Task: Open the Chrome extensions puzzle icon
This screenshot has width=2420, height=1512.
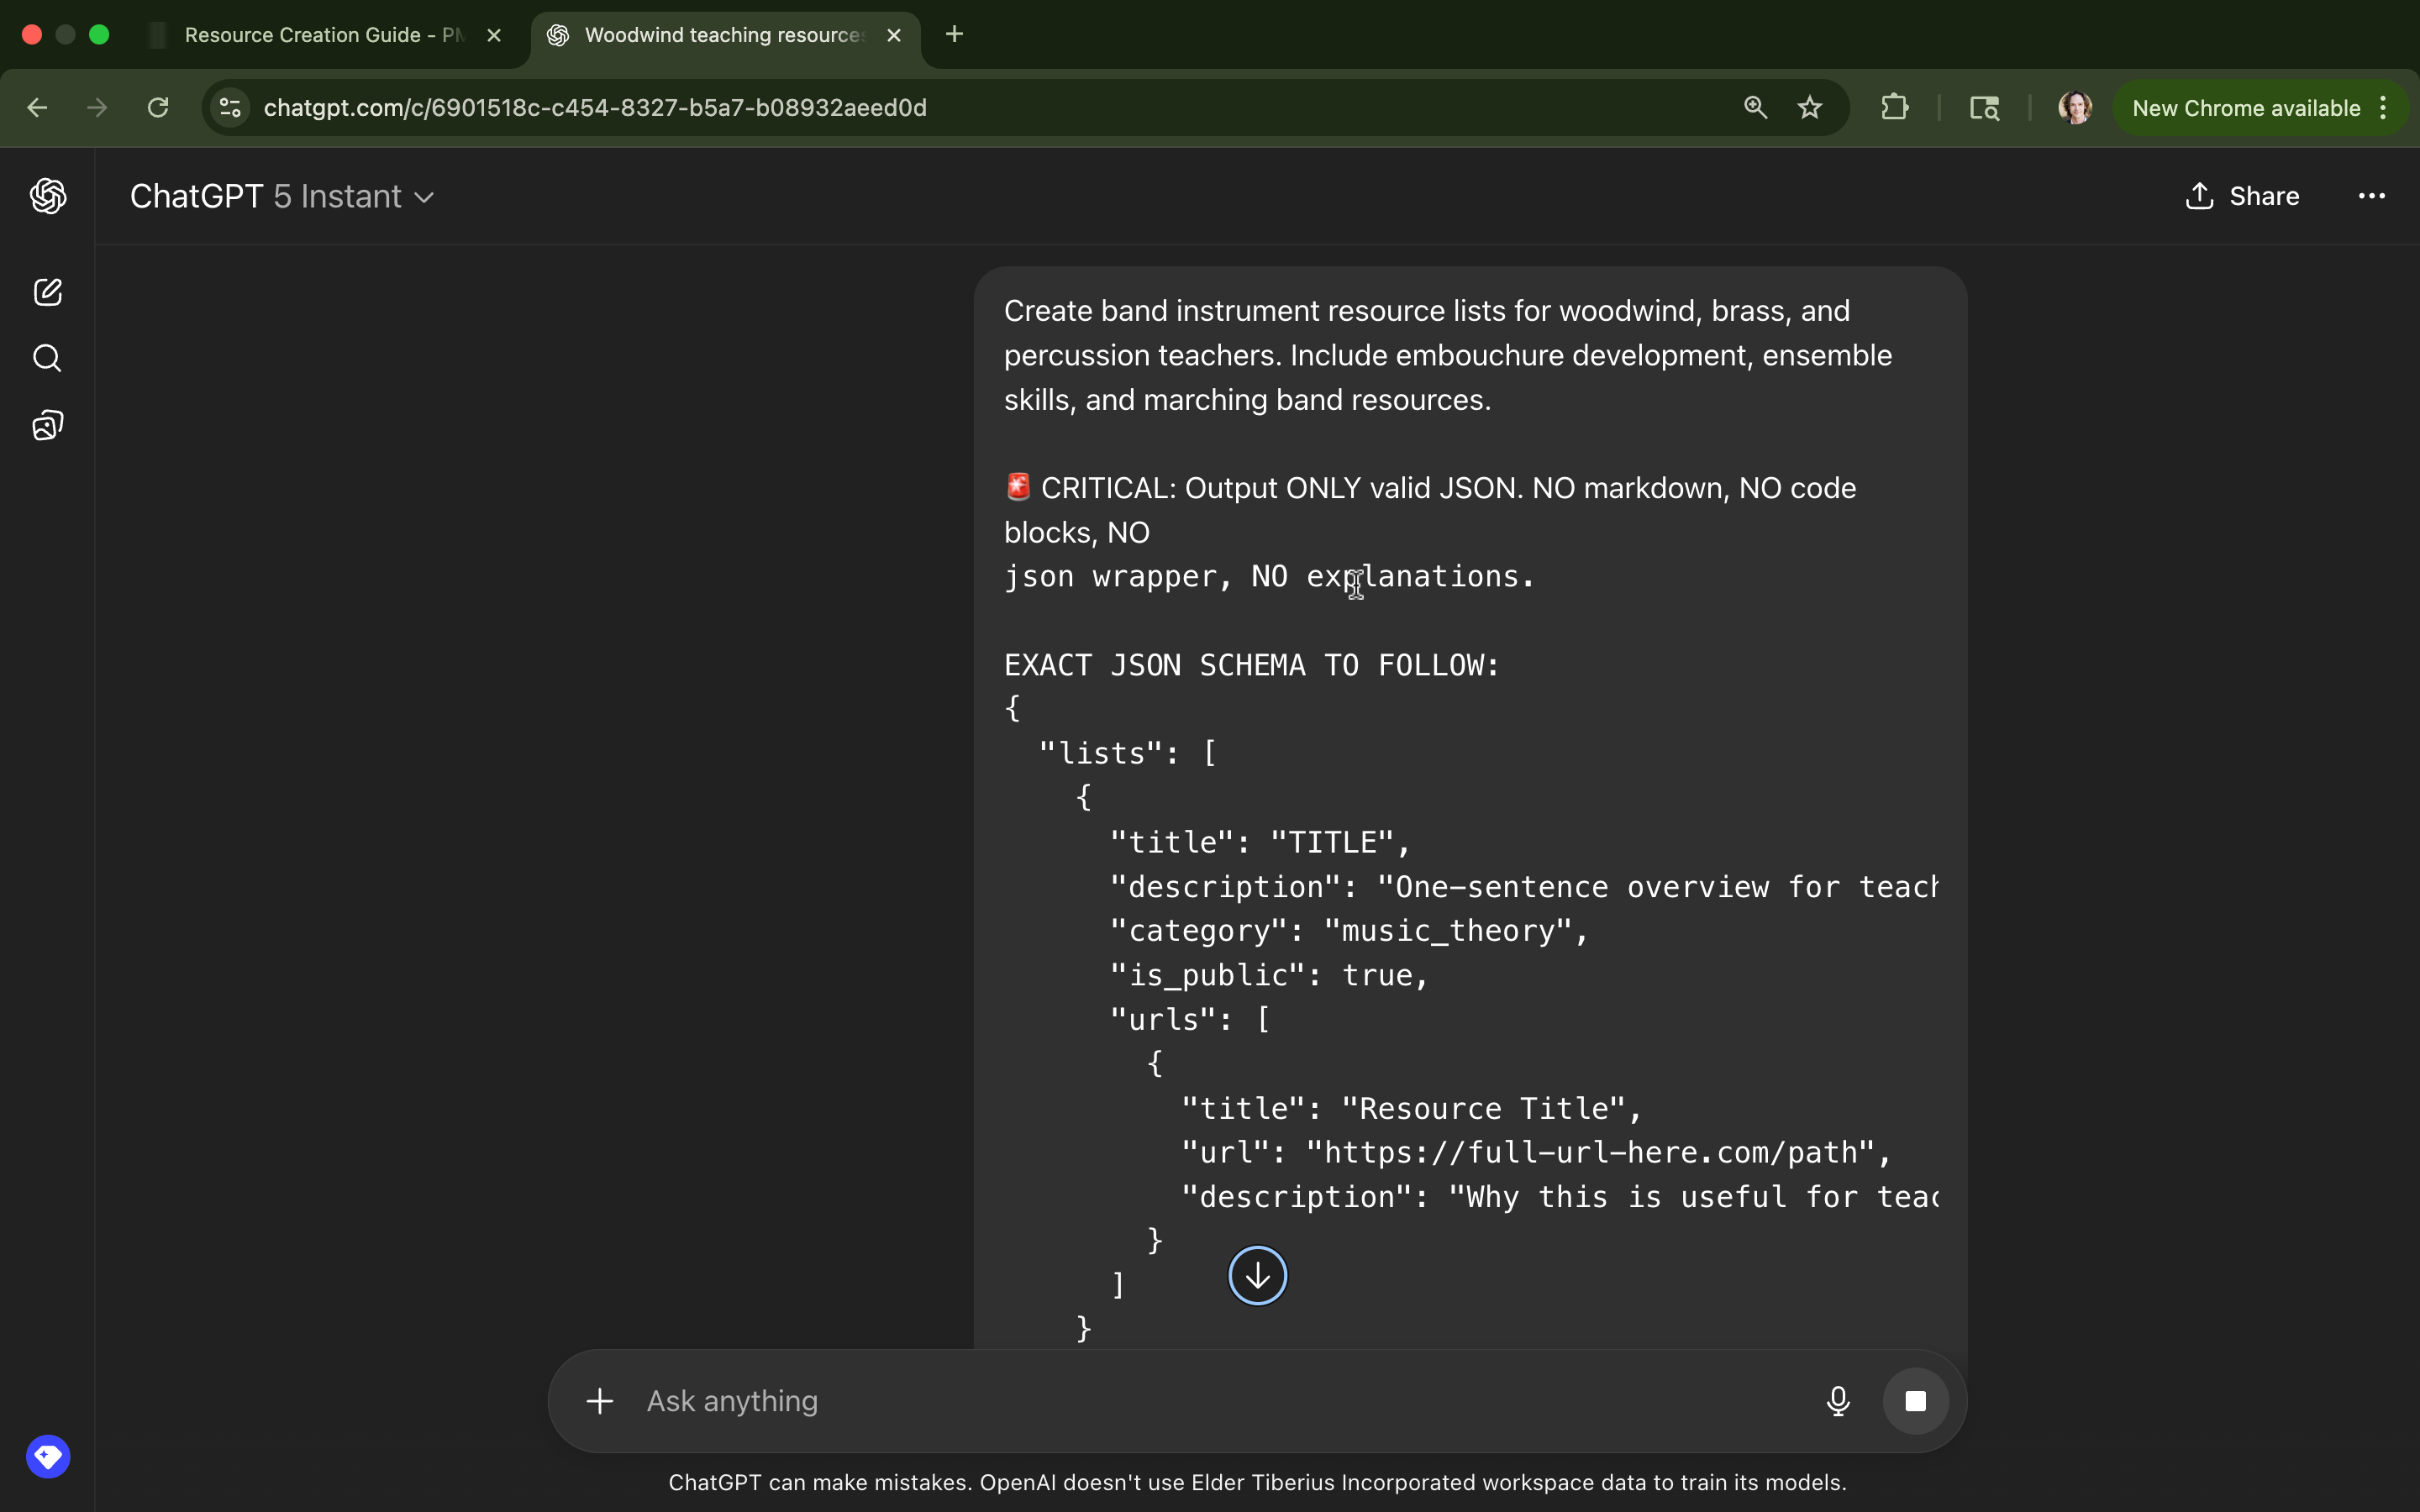Action: [x=1894, y=108]
